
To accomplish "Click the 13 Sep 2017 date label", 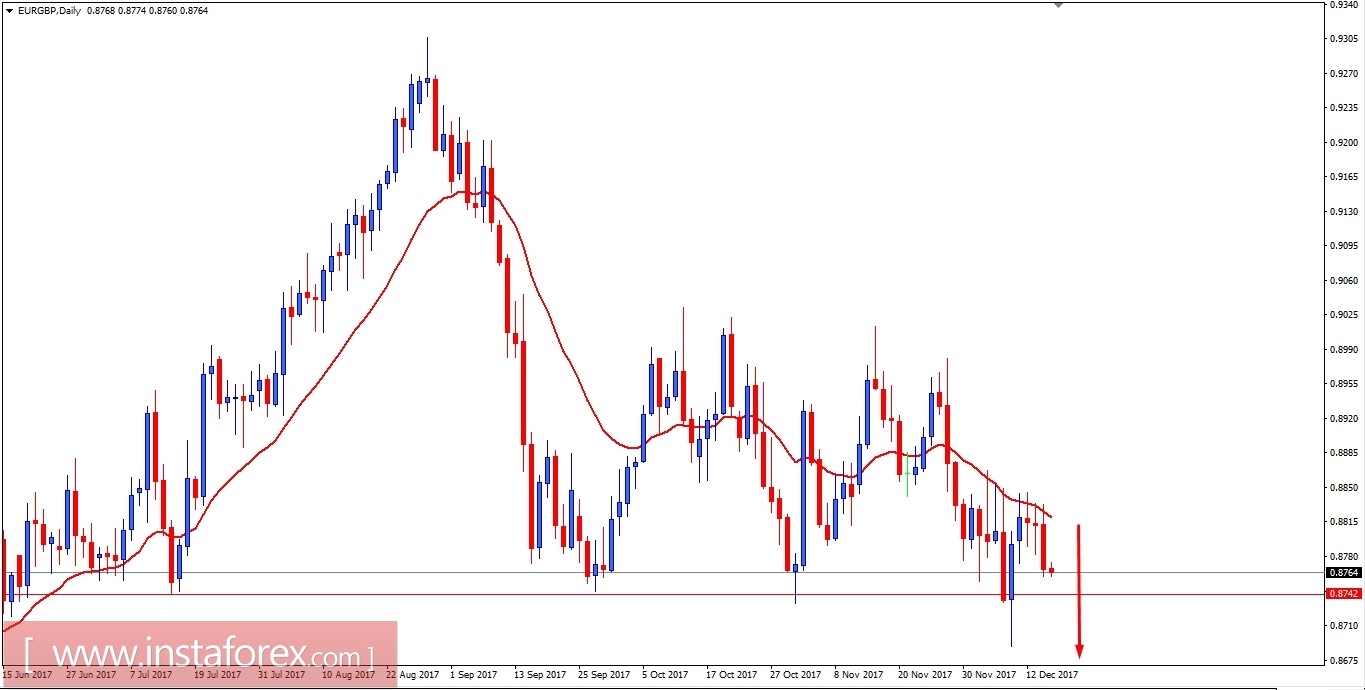I will coord(538,675).
